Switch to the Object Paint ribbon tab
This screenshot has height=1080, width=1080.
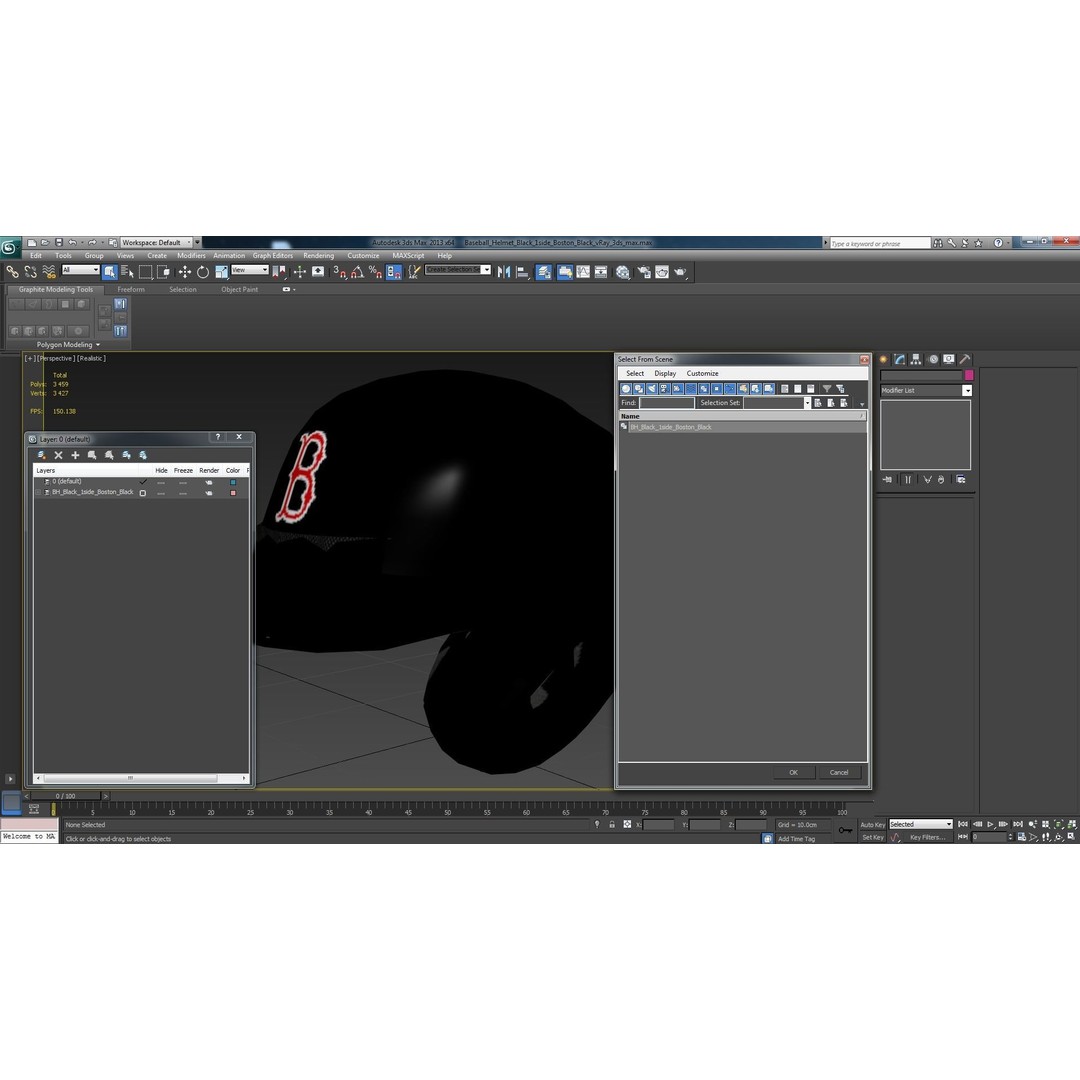(240, 289)
